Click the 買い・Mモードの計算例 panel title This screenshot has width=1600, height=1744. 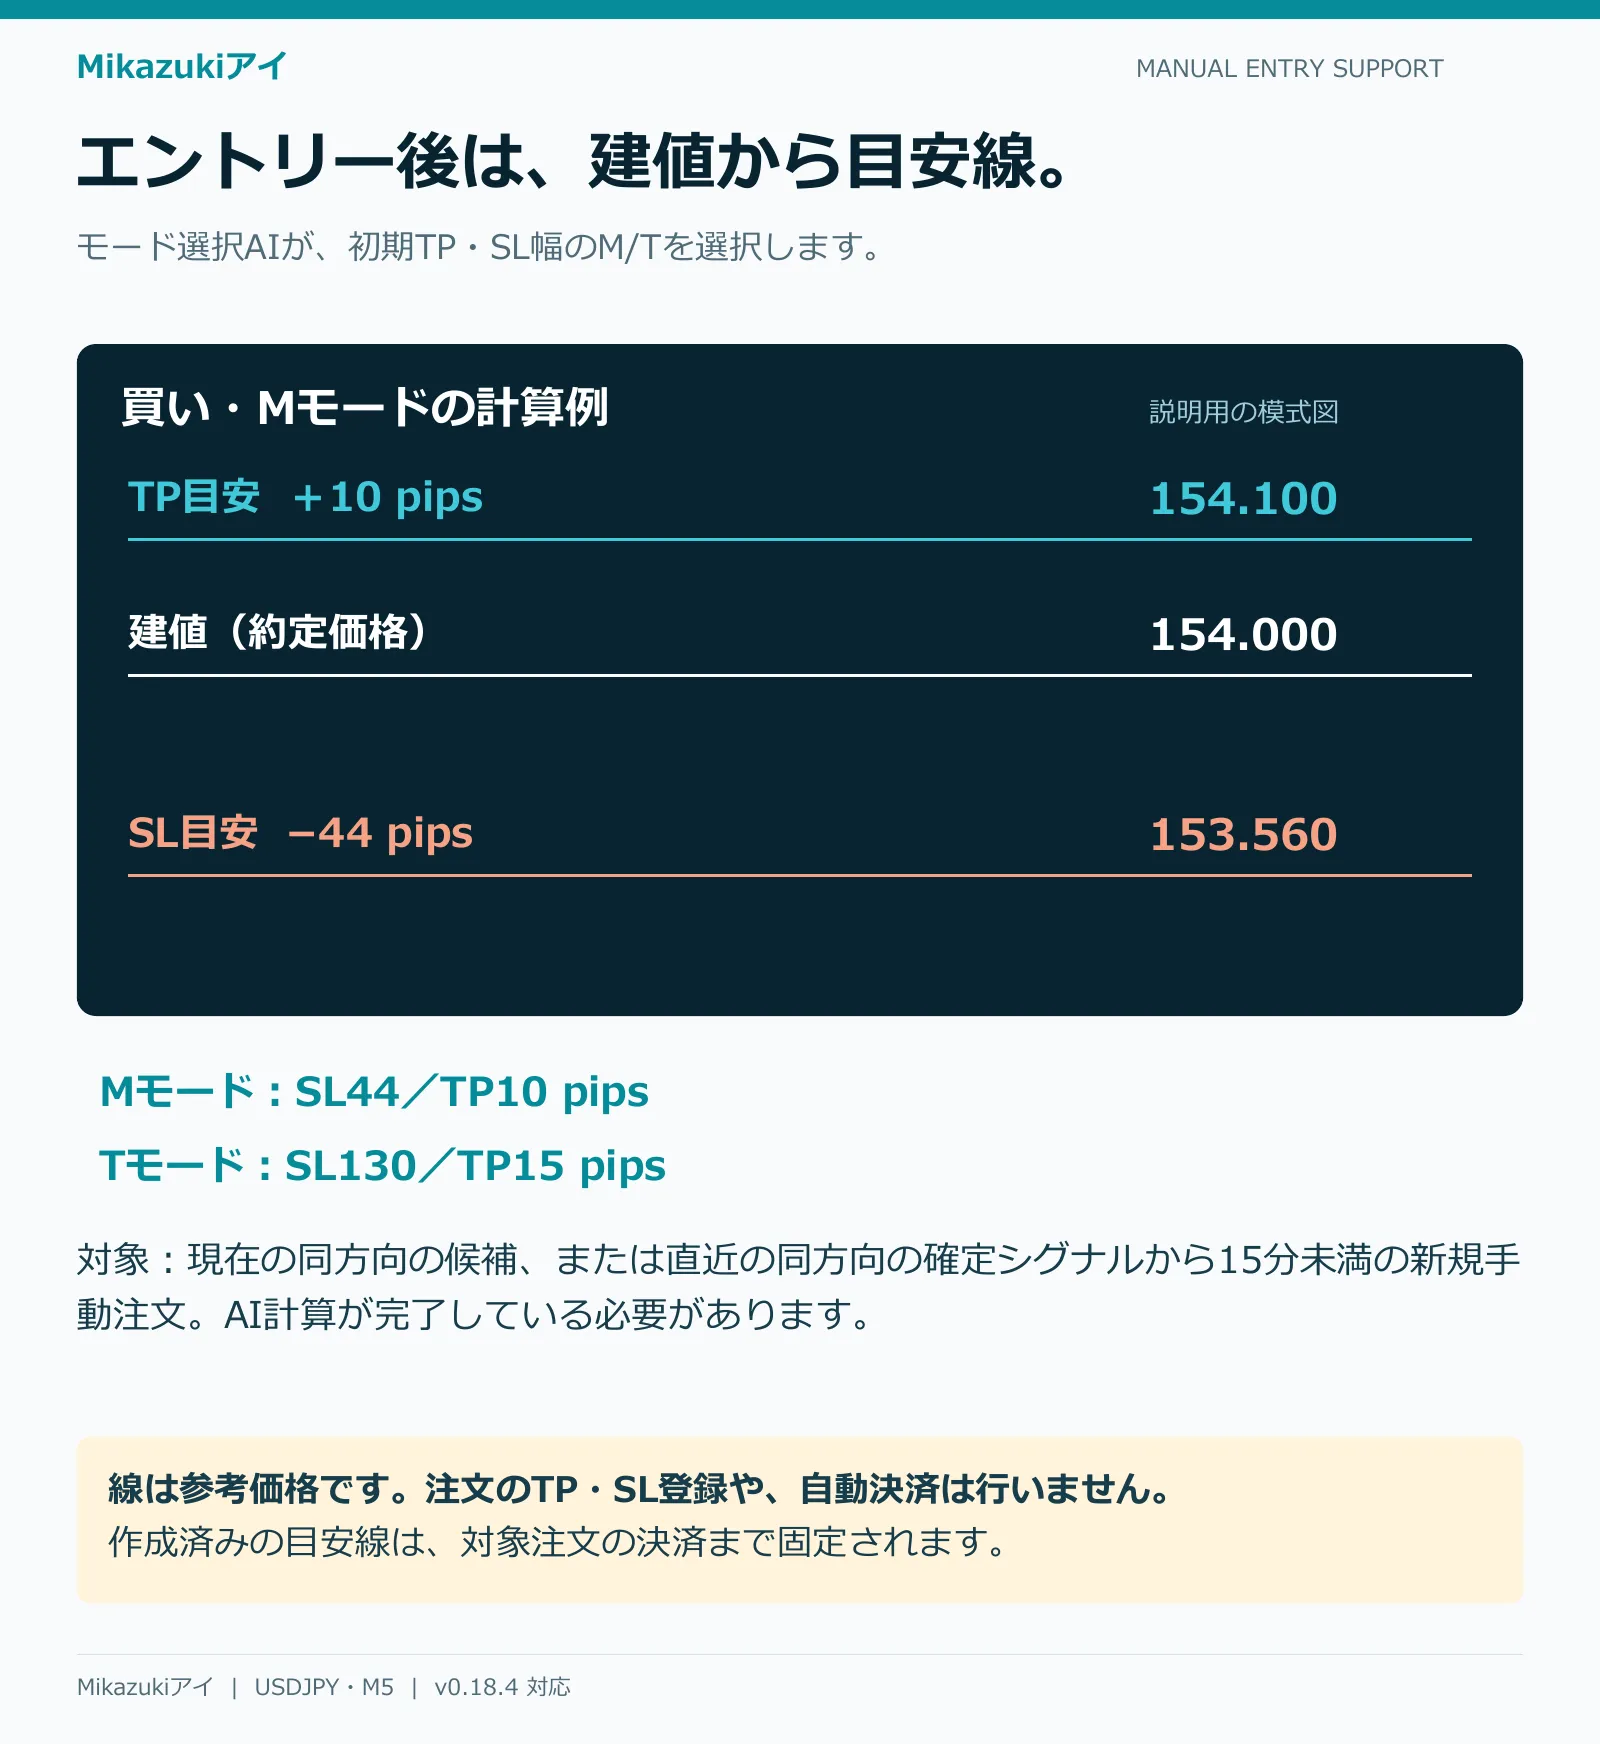(x=365, y=407)
